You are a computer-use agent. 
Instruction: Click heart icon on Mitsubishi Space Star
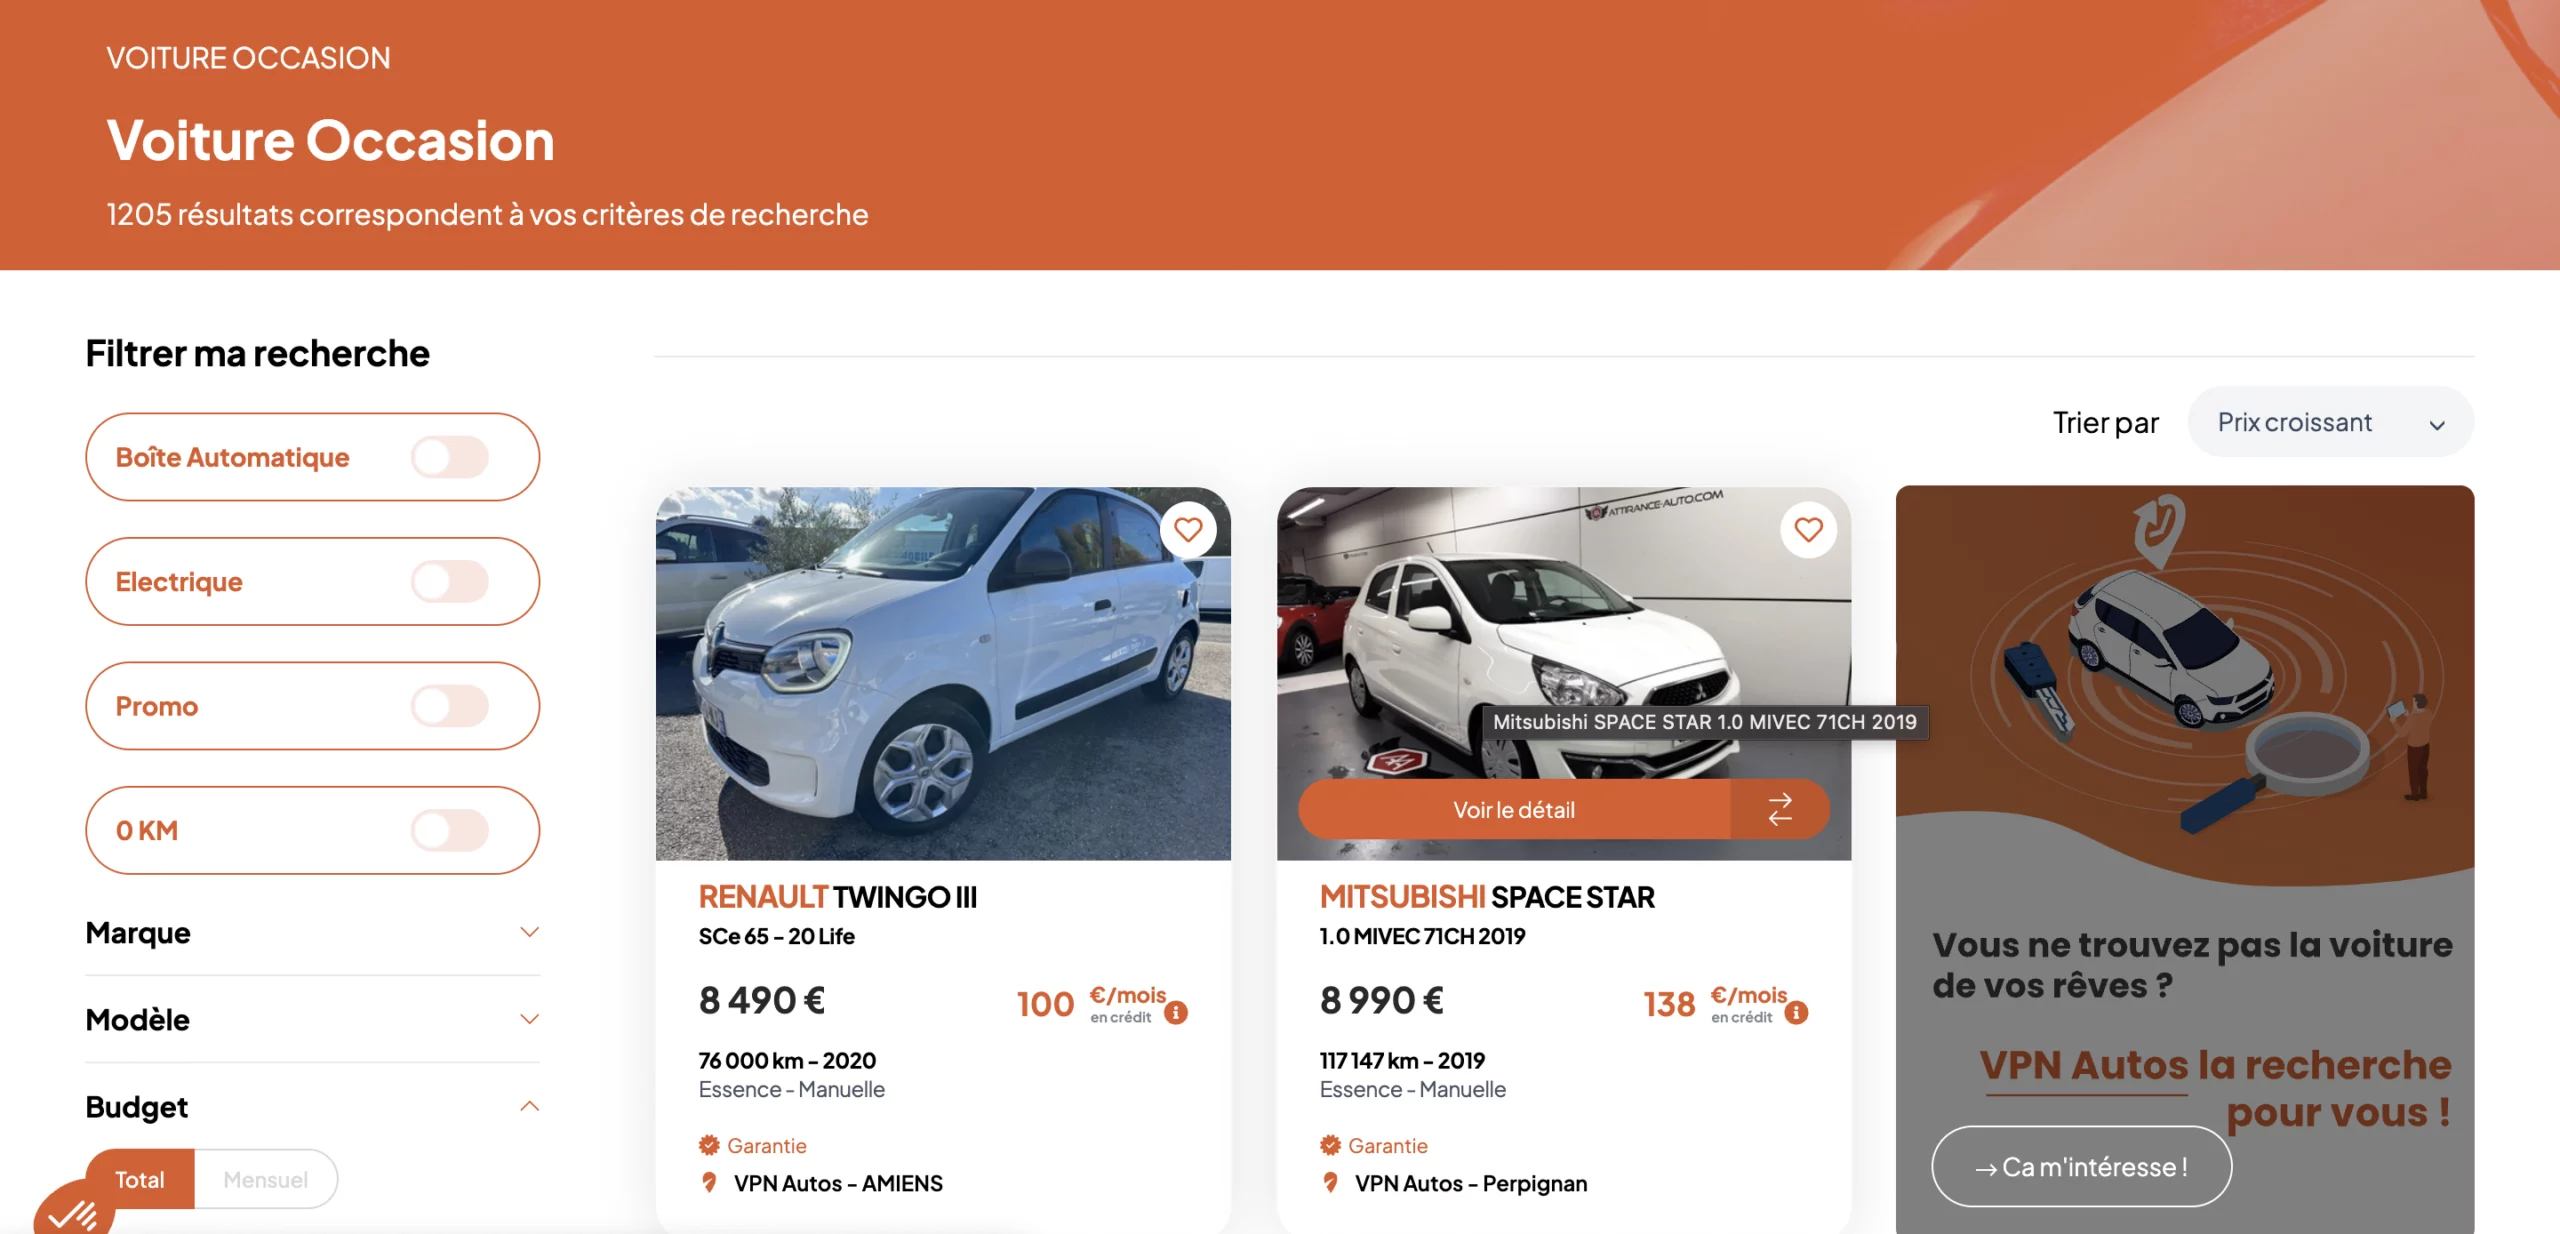[1808, 529]
